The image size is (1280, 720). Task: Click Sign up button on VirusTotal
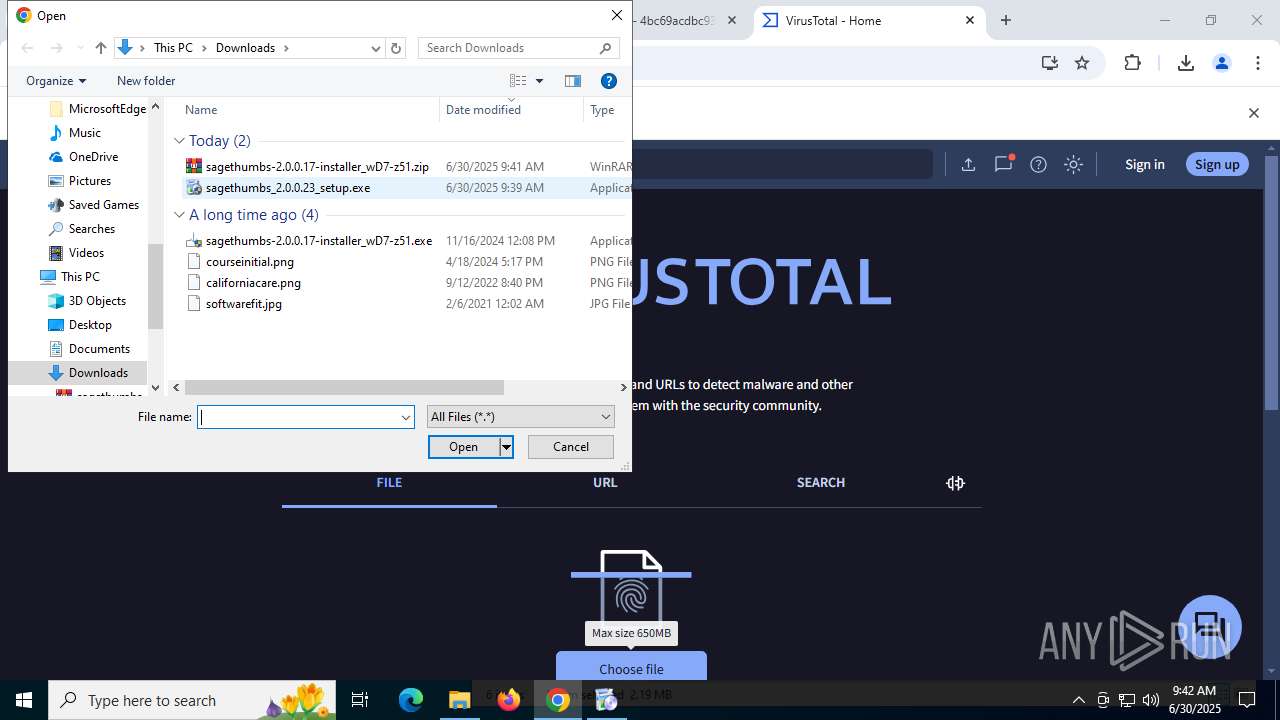[x=1217, y=165]
